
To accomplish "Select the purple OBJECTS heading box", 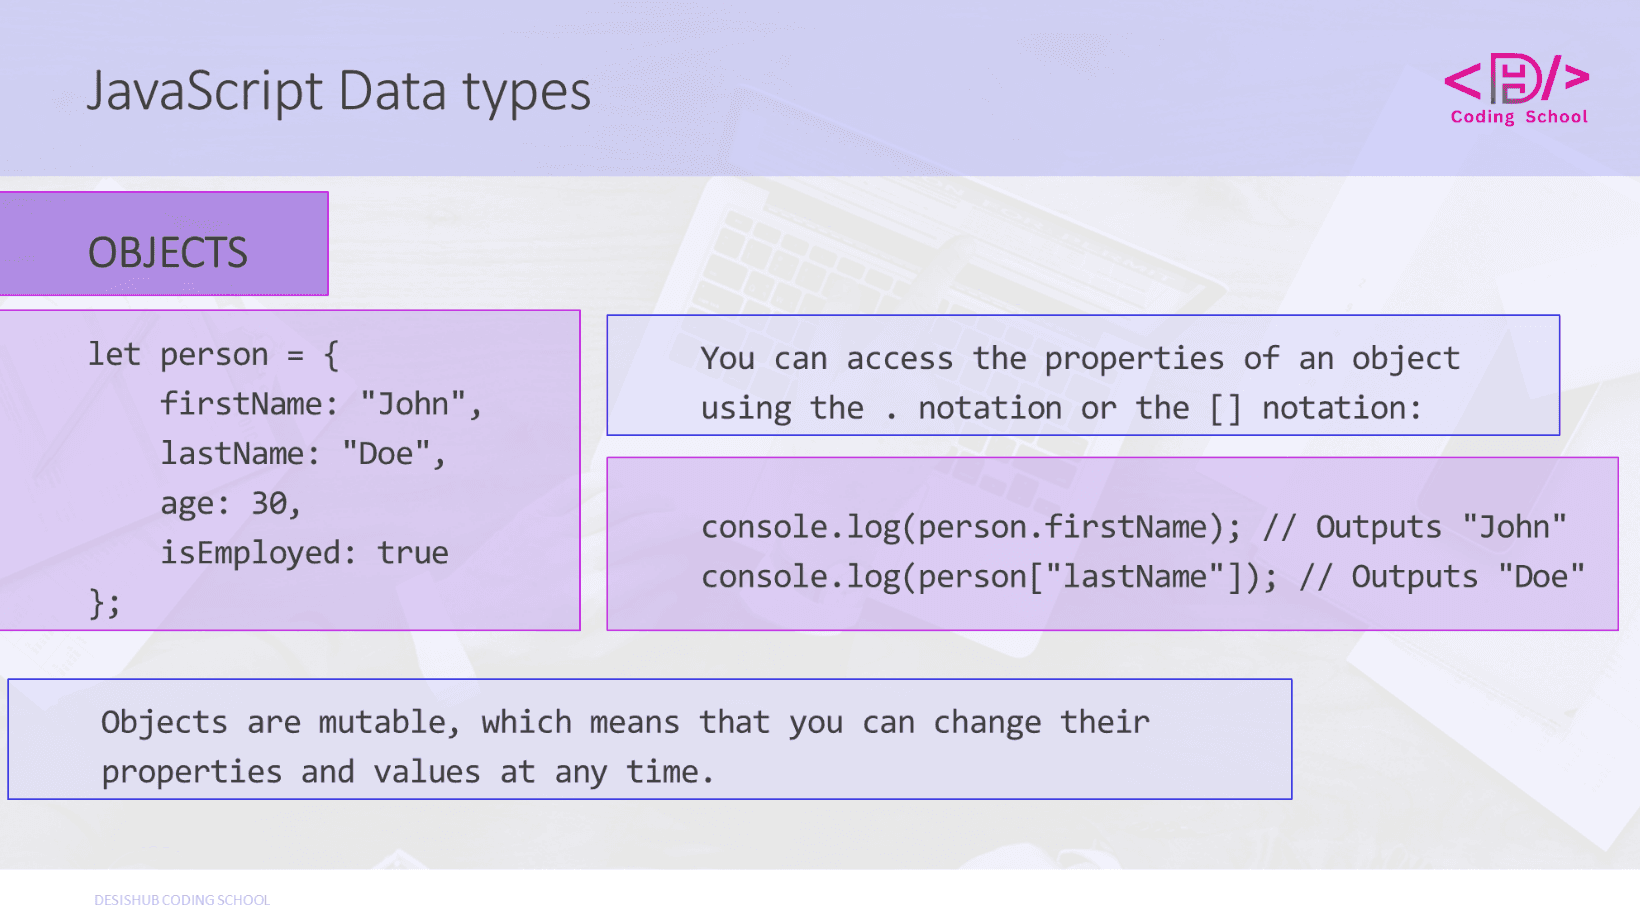I will click(165, 245).
